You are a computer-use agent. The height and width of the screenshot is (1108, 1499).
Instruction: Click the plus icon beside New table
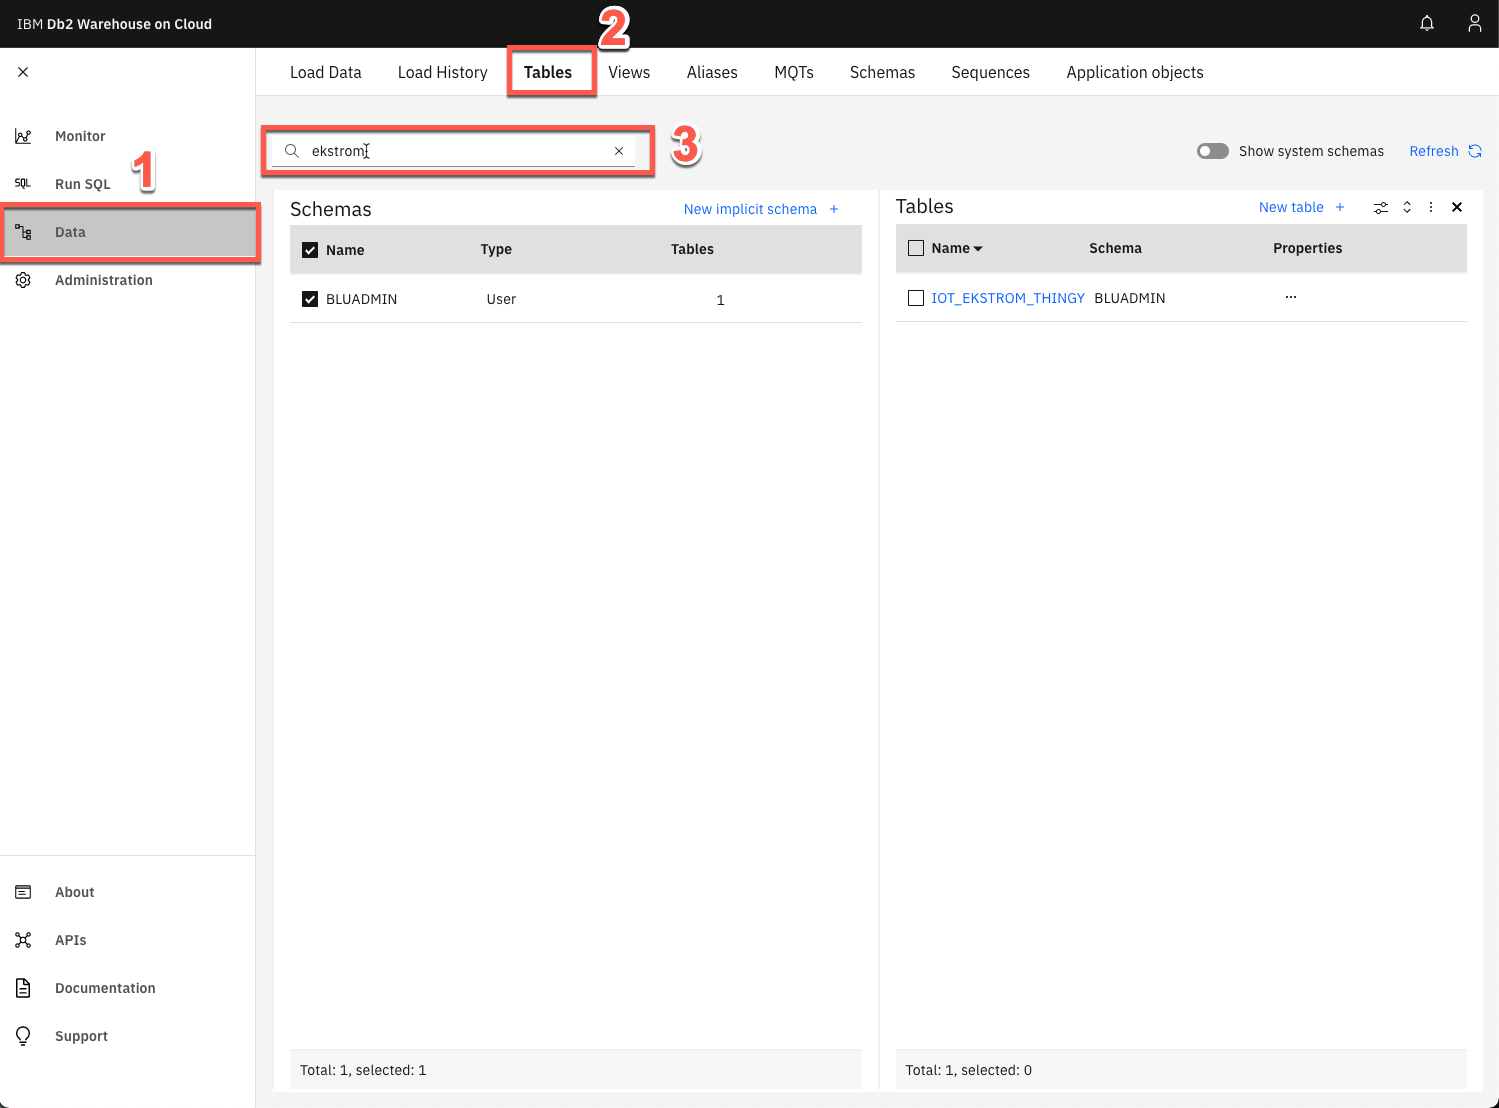[1340, 207]
